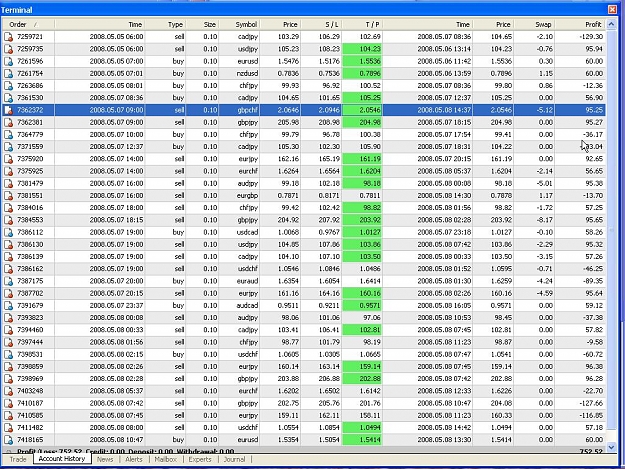625x469 pixels.
Task: Click the icon beside order 7386130
Action: click(x=9, y=245)
